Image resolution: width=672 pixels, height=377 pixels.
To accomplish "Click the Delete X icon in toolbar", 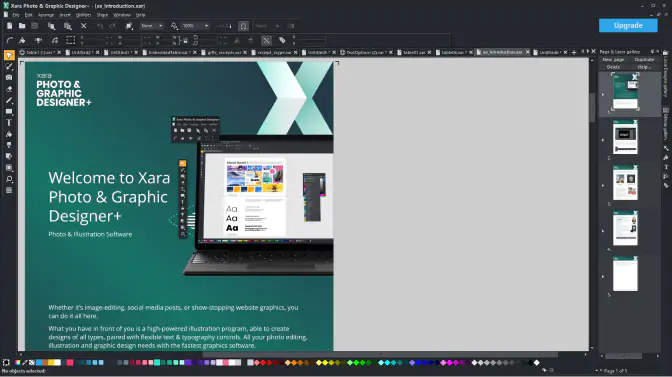I will click(84, 26).
